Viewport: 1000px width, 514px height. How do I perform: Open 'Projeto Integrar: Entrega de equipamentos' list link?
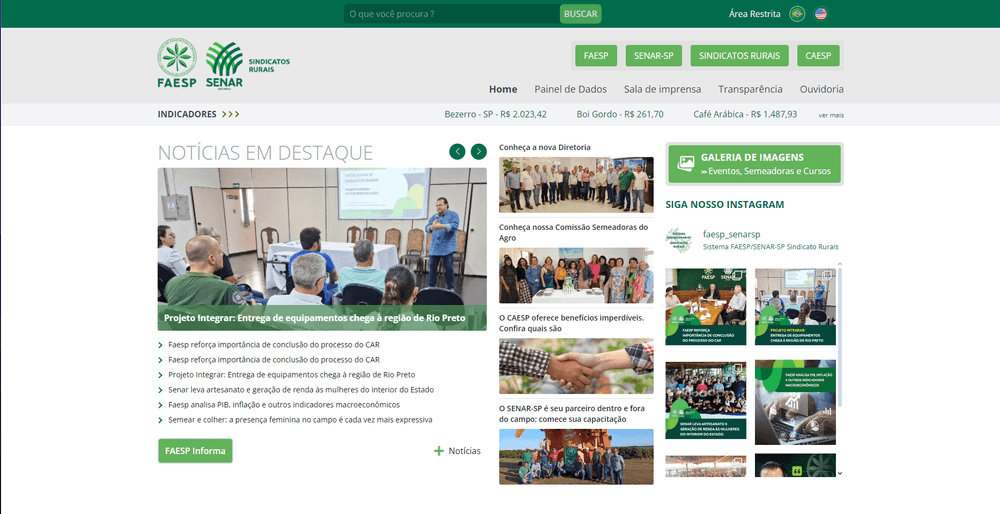pos(291,375)
